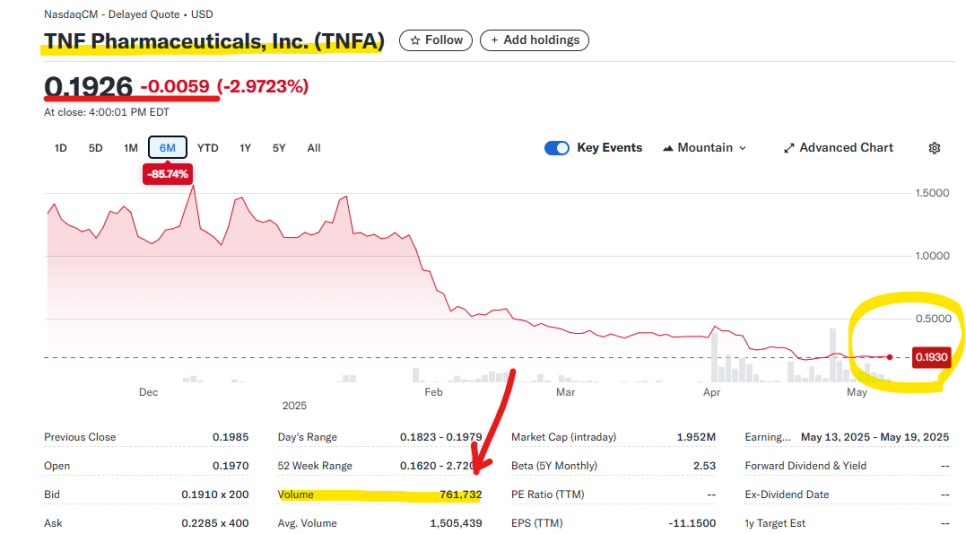Click the mountain icon beside Mountain label

click(668, 148)
